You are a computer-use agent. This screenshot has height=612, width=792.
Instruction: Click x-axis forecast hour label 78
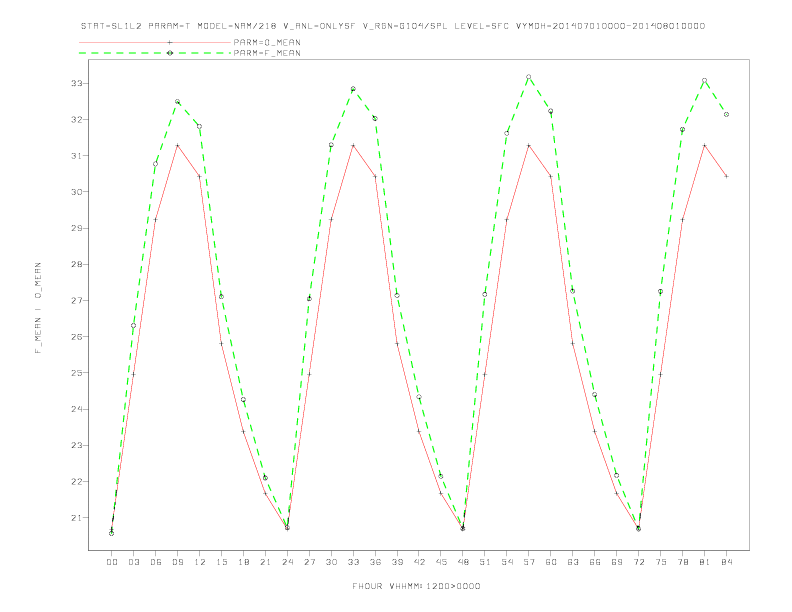(x=683, y=562)
